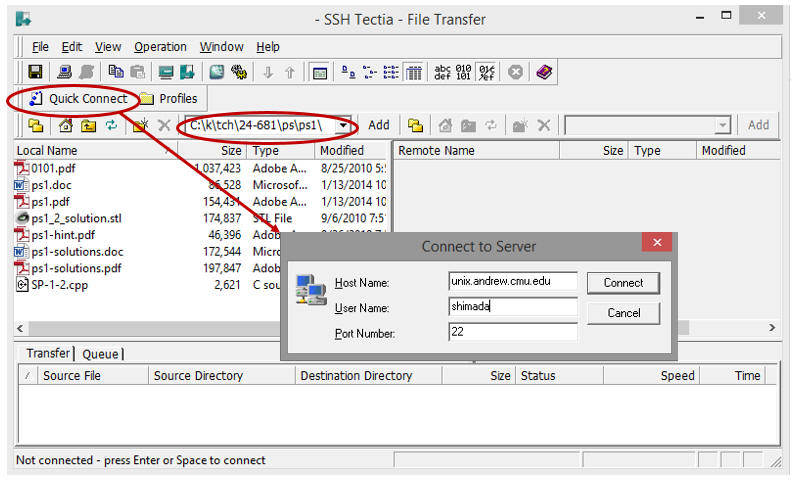Expand the remote path dropdown arrow
The image size is (793, 480).
[x=723, y=125]
